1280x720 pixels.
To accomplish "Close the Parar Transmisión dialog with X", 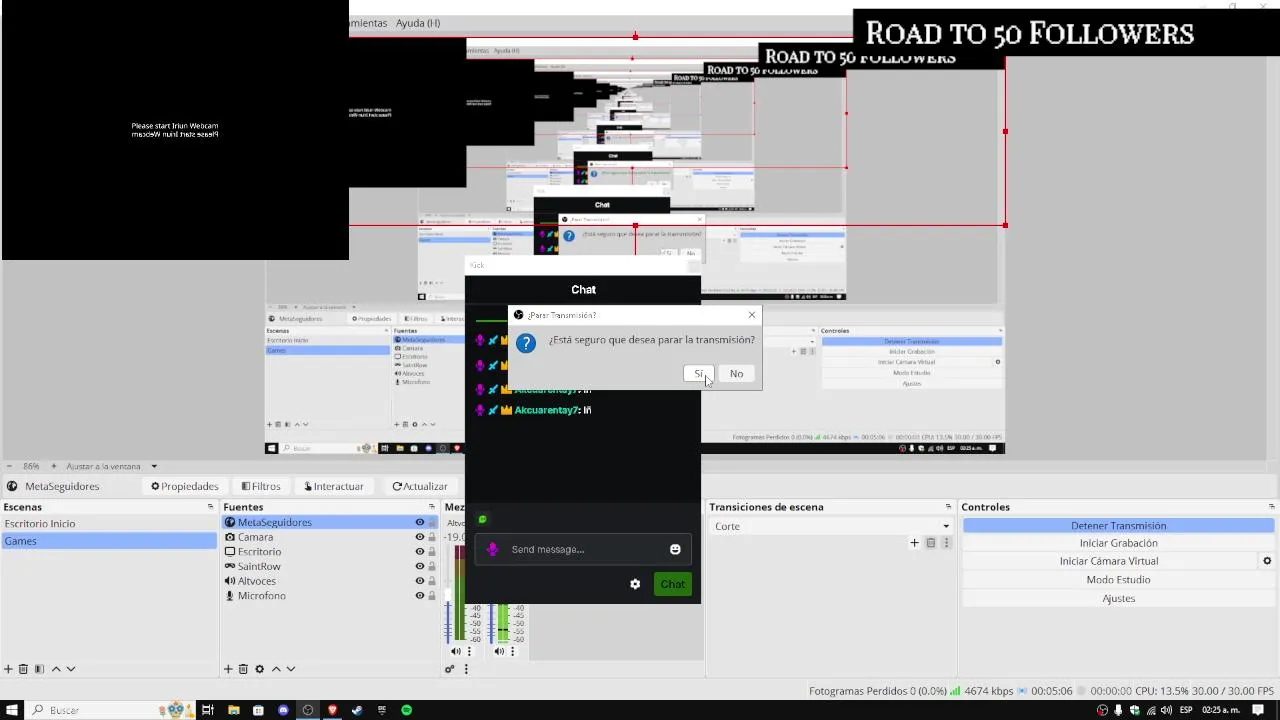I will click(752, 315).
